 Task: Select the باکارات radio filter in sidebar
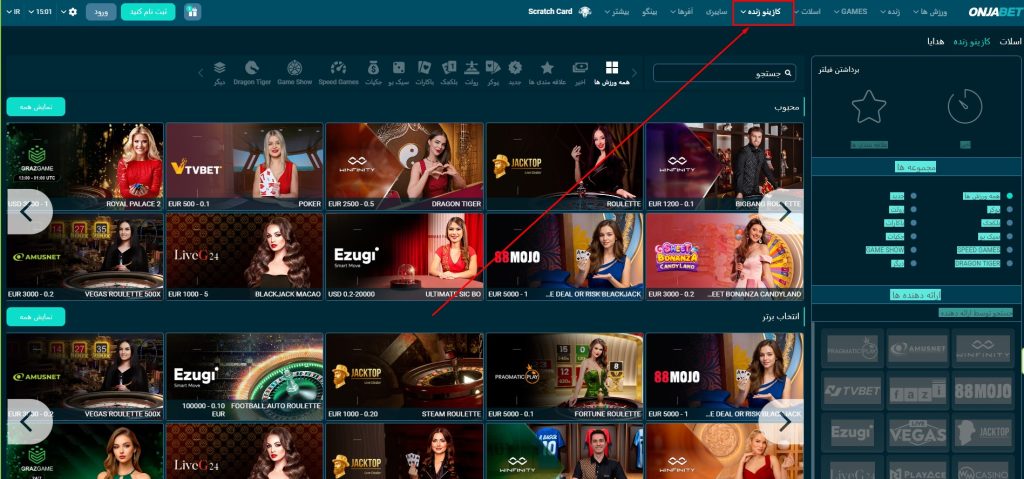pos(913,223)
